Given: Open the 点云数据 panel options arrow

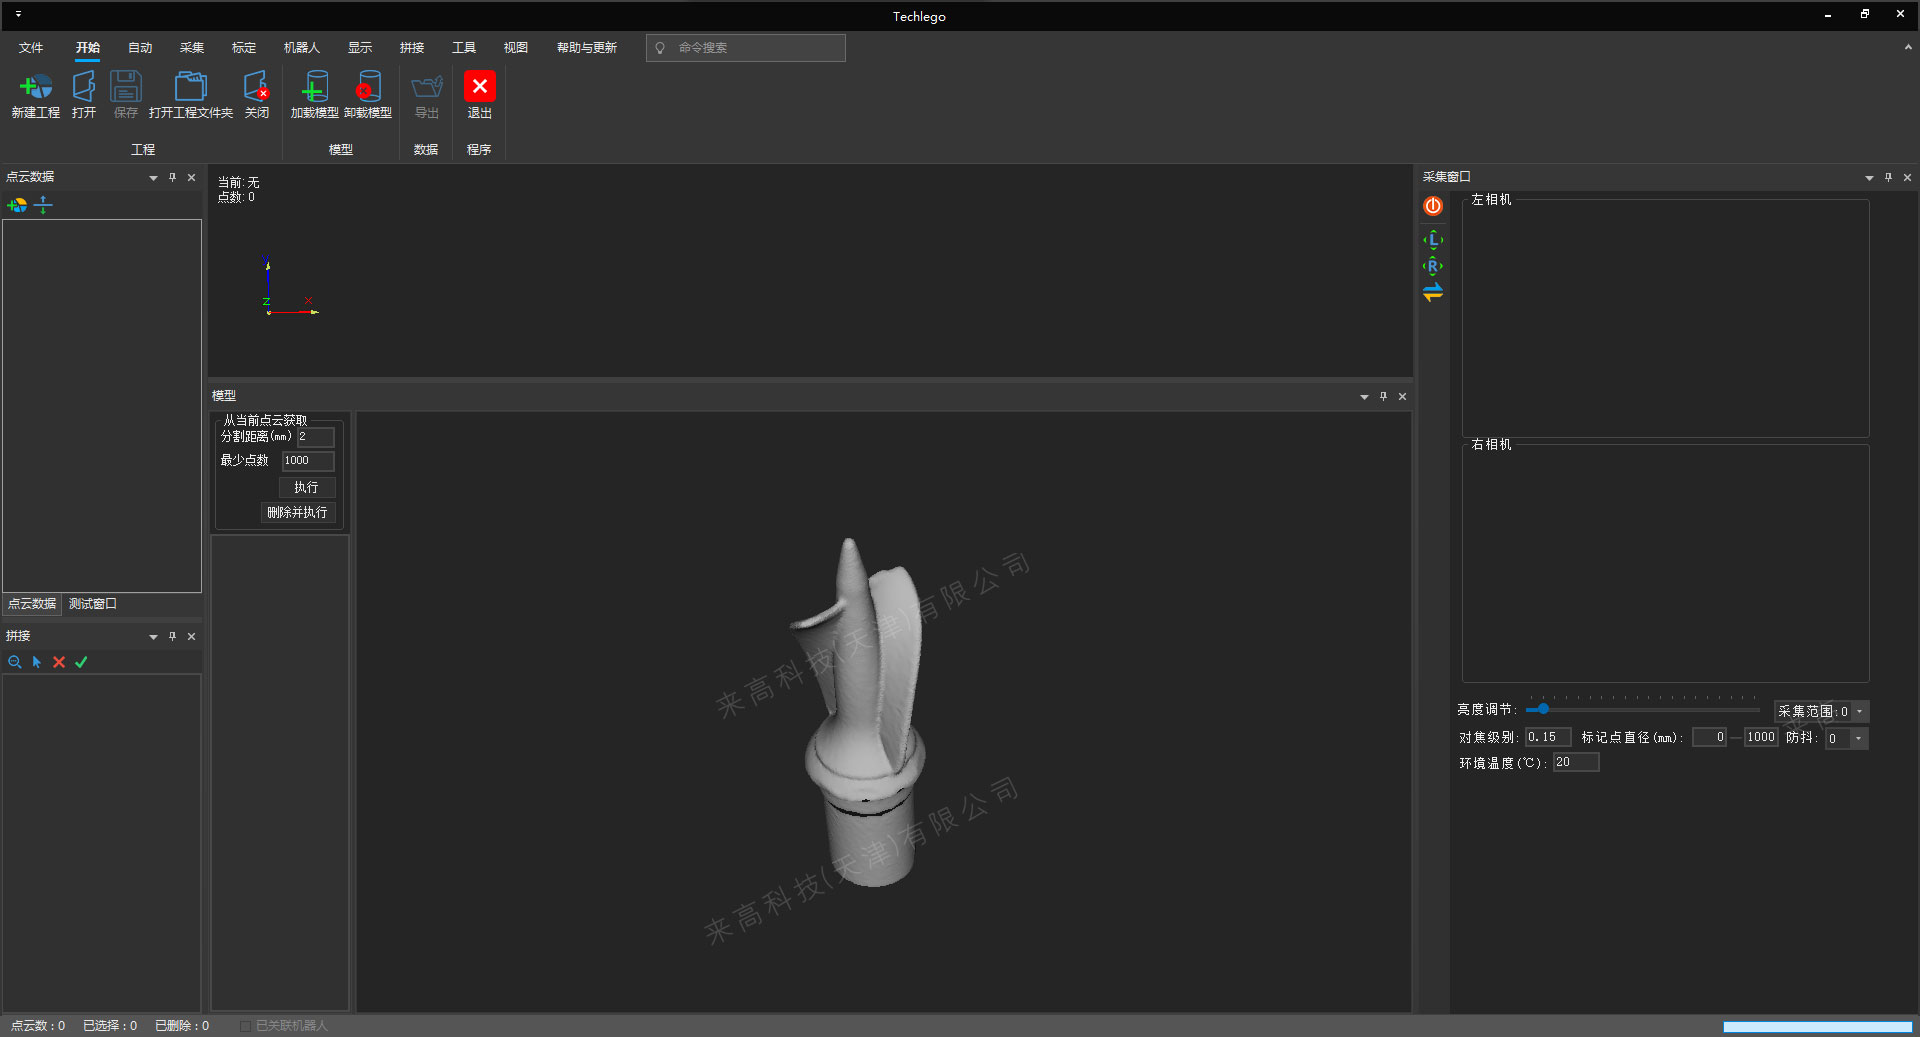Looking at the screenshot, I should [x=153, y=178].
